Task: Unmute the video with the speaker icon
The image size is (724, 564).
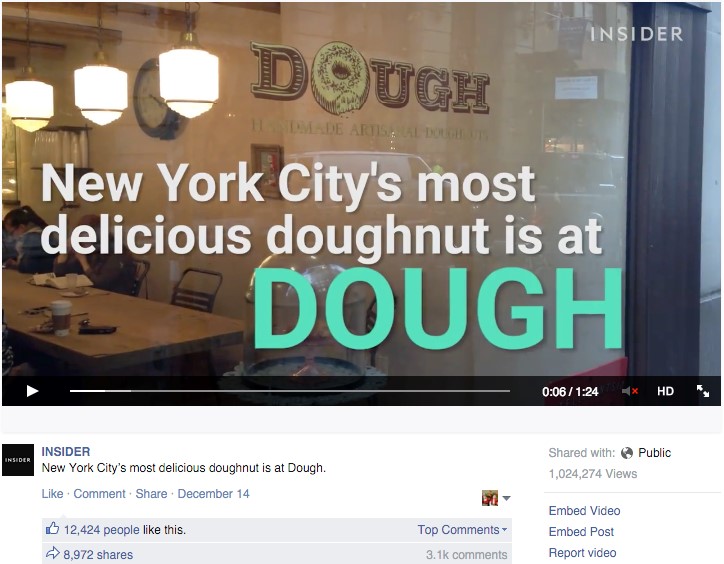Action: point(630,391)
